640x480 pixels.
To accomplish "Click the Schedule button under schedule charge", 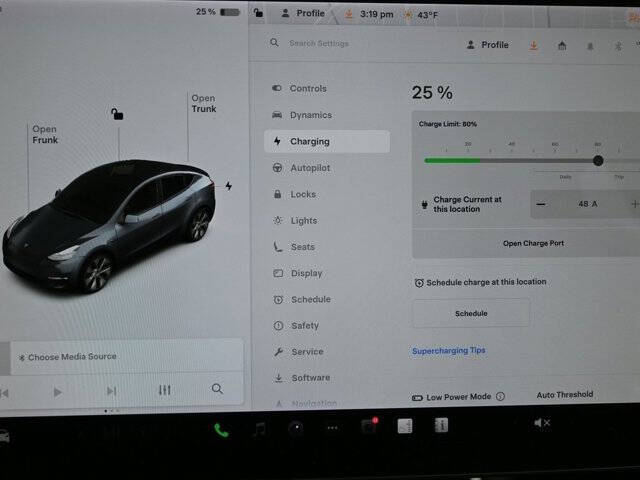I will click(471, 313).
